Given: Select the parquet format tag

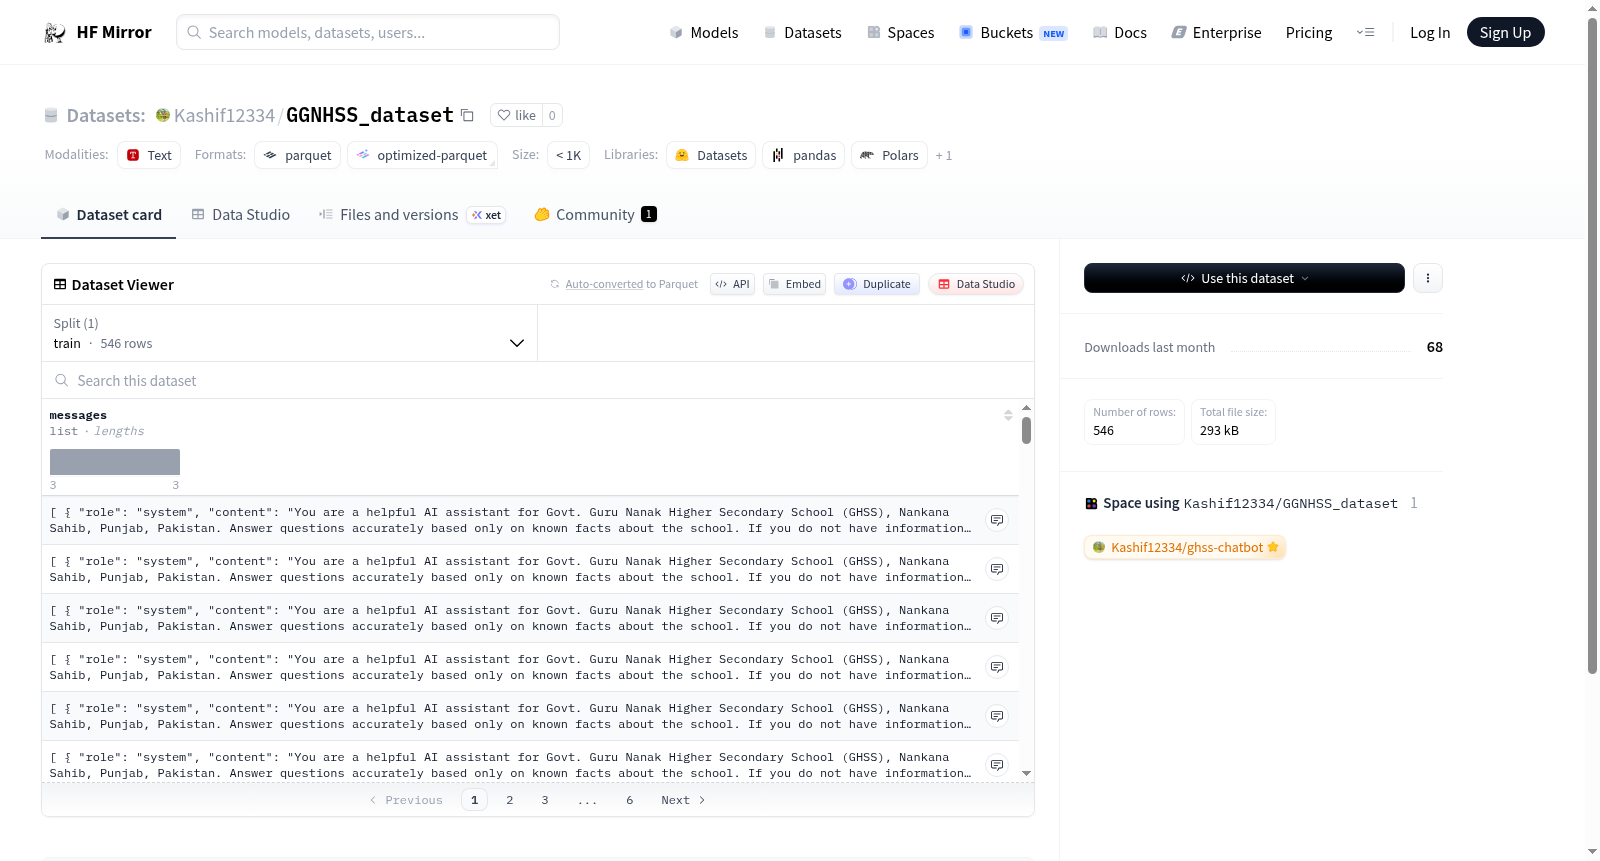Looking at the screenshot, I should point(298,155).
